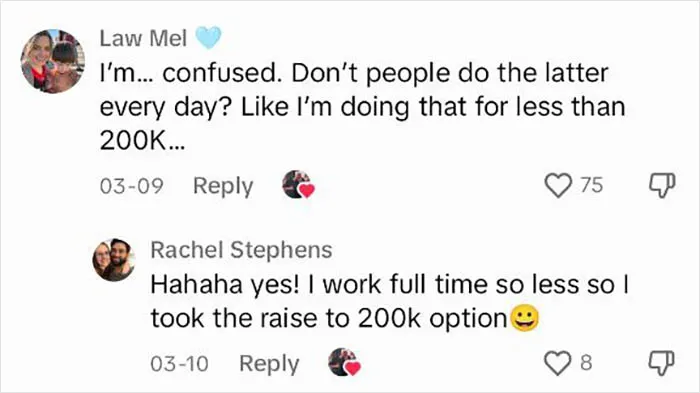Click the smiley emoji after '200k option'
The width and height of the screenshot is (700, 393).
(525, 318)
